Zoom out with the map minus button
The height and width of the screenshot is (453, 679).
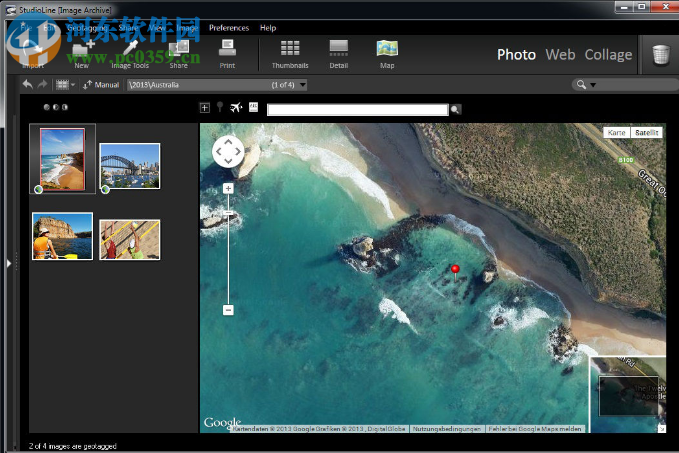[228, 310]
